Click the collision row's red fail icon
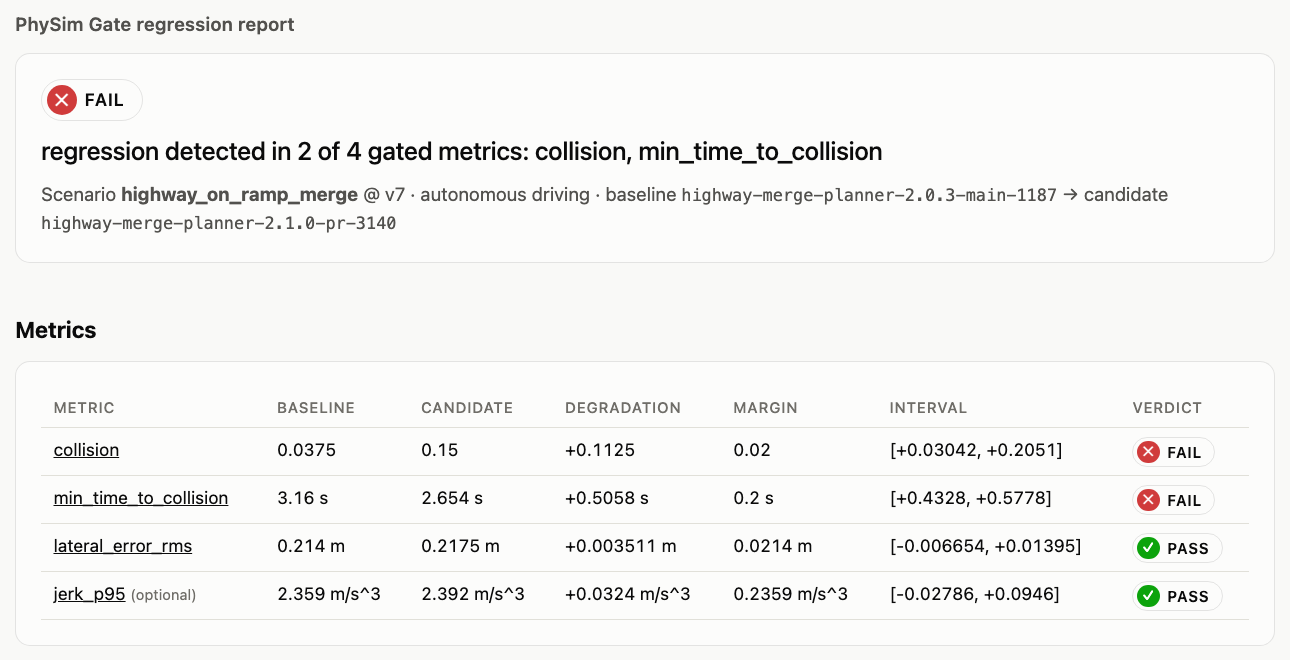 (1148, 452)
